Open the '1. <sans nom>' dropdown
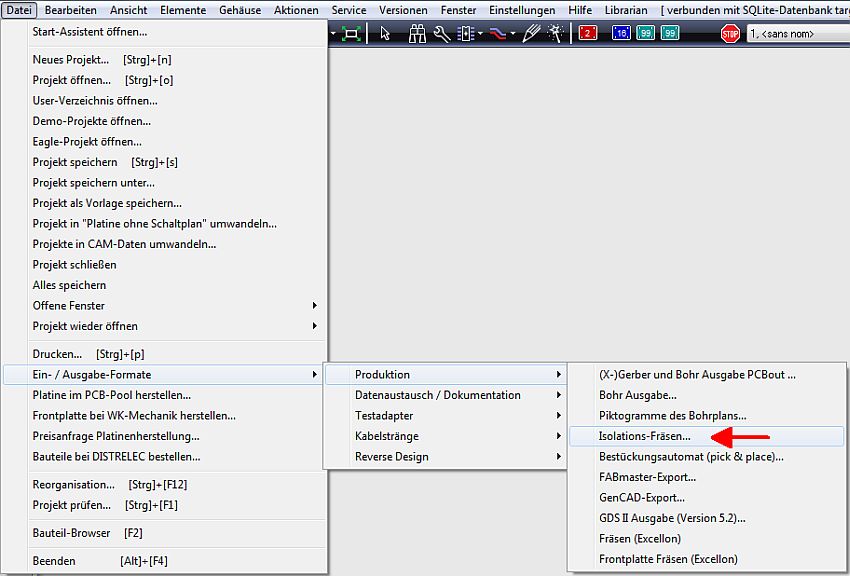Viewport: 850px width, 576px height. [x=797, y=34]
